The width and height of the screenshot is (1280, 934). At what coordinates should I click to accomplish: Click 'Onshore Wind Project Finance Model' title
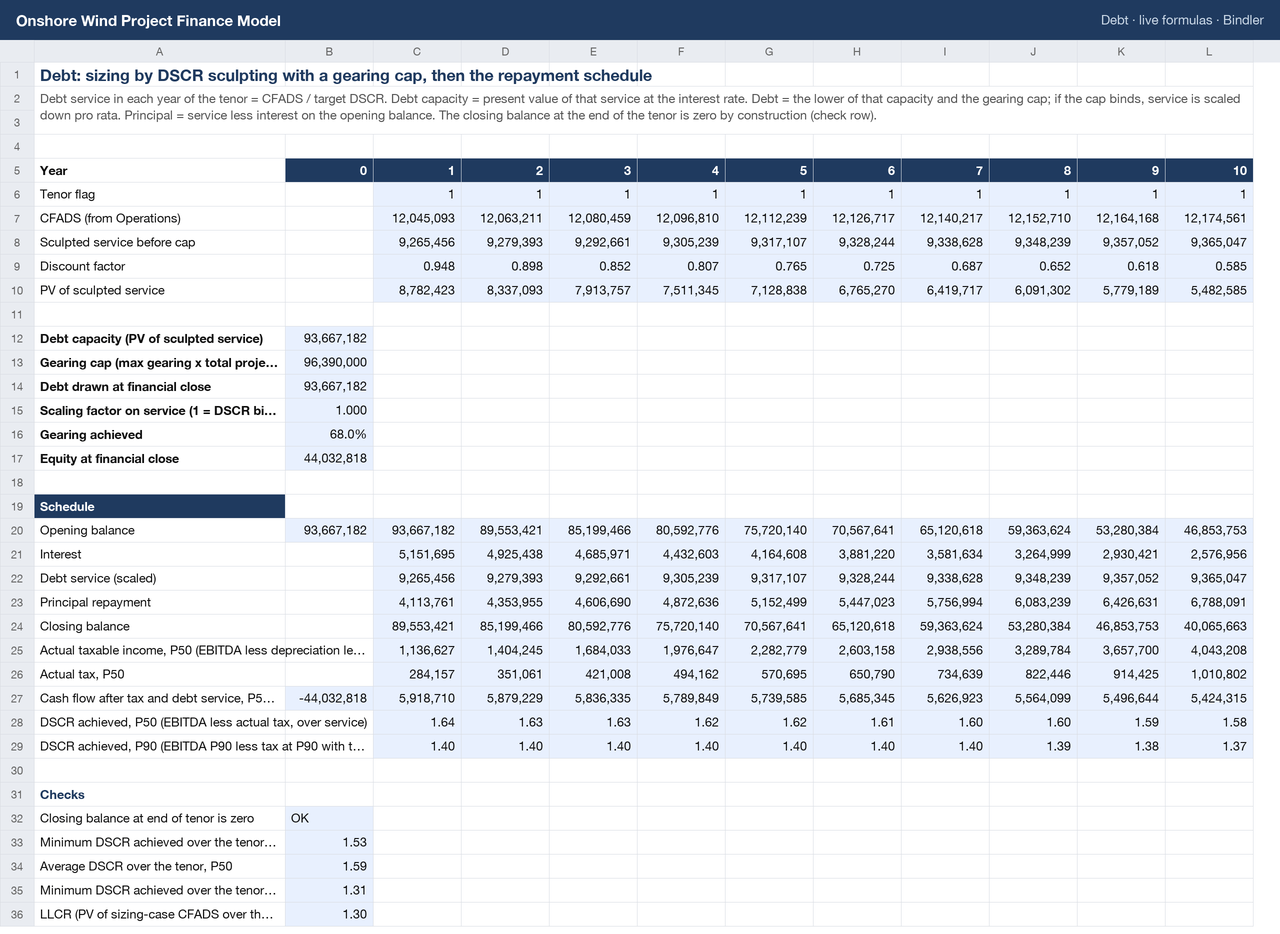[148, 20]
